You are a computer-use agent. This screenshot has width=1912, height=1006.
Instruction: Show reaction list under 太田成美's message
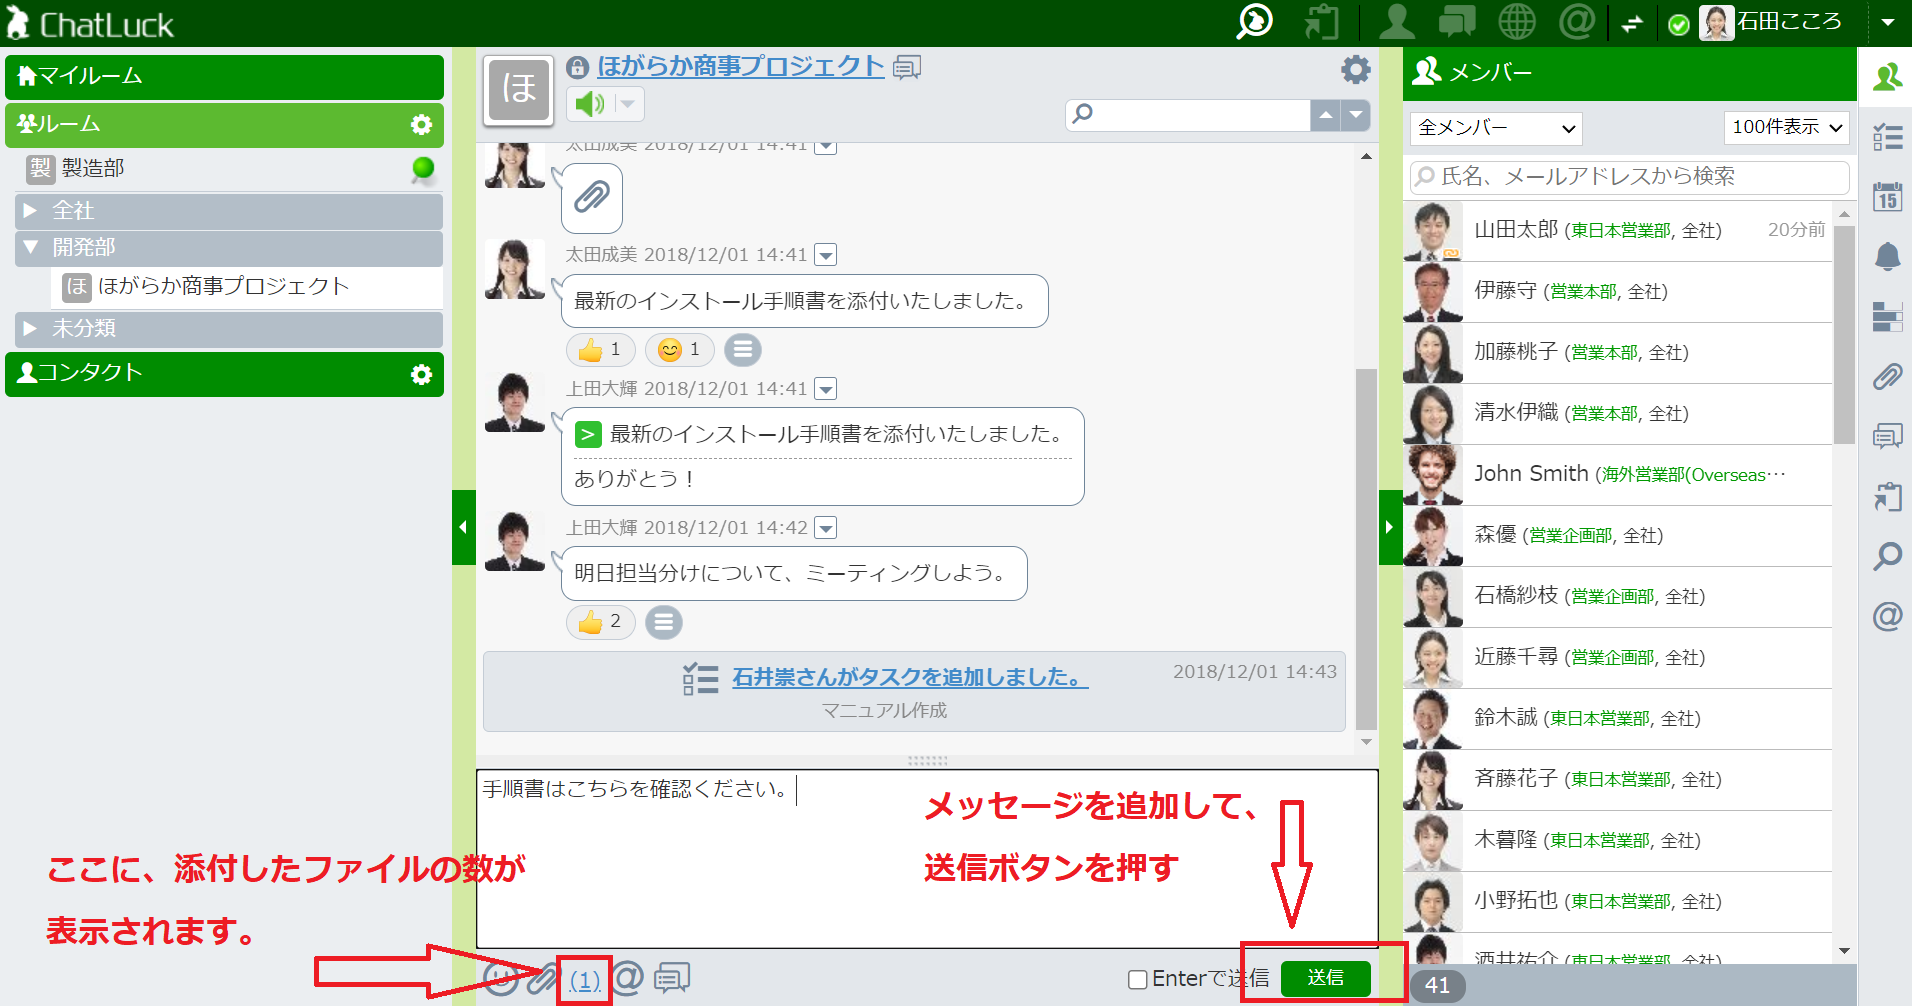pos(742,350)
